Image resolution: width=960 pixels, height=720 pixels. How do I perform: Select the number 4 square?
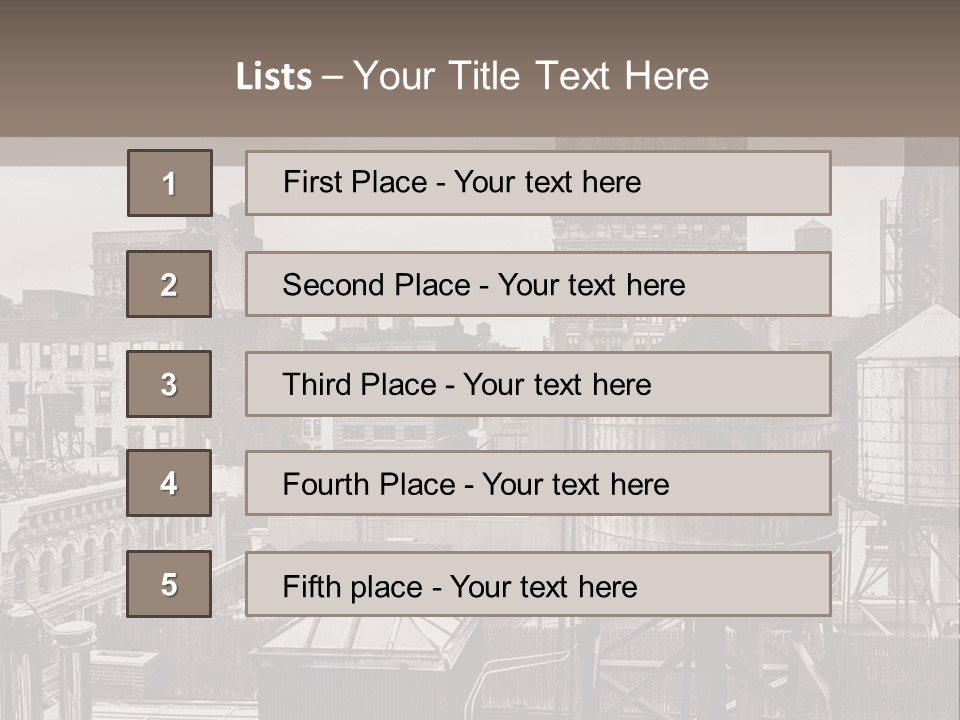tap(169, 483)
